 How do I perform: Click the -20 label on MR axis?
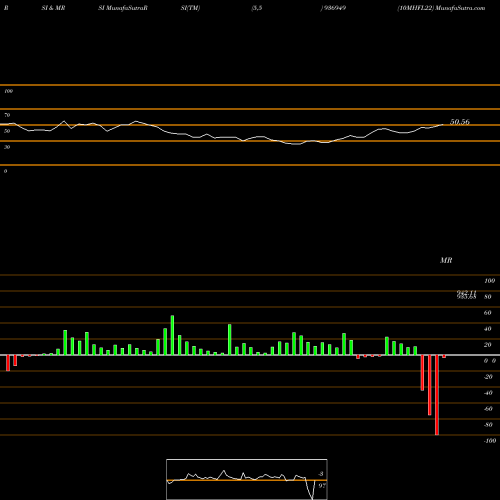[x=488, y=377]
